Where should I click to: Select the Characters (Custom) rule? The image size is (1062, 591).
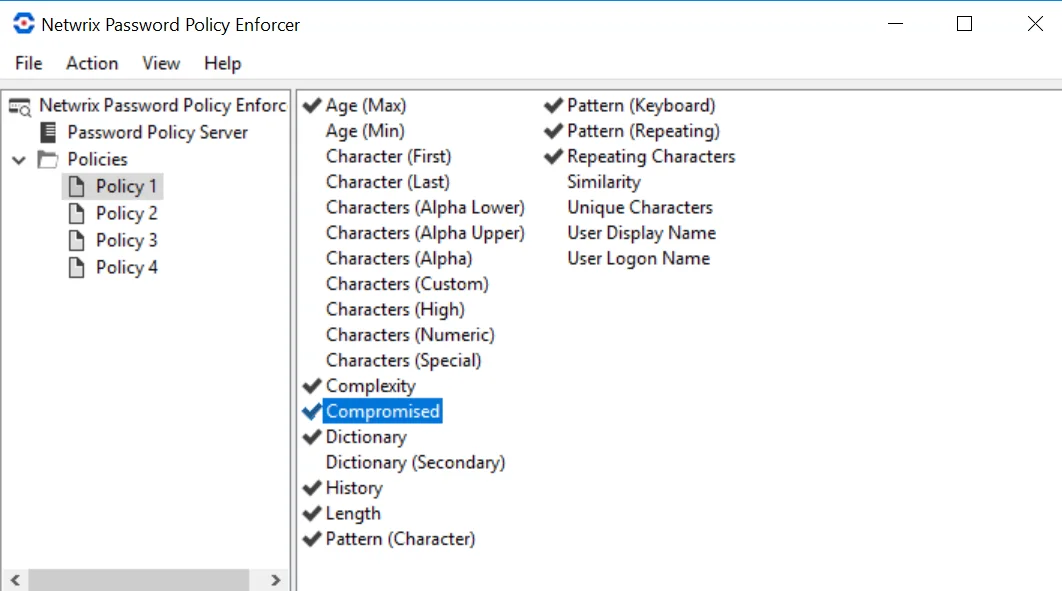click(407, 284)
